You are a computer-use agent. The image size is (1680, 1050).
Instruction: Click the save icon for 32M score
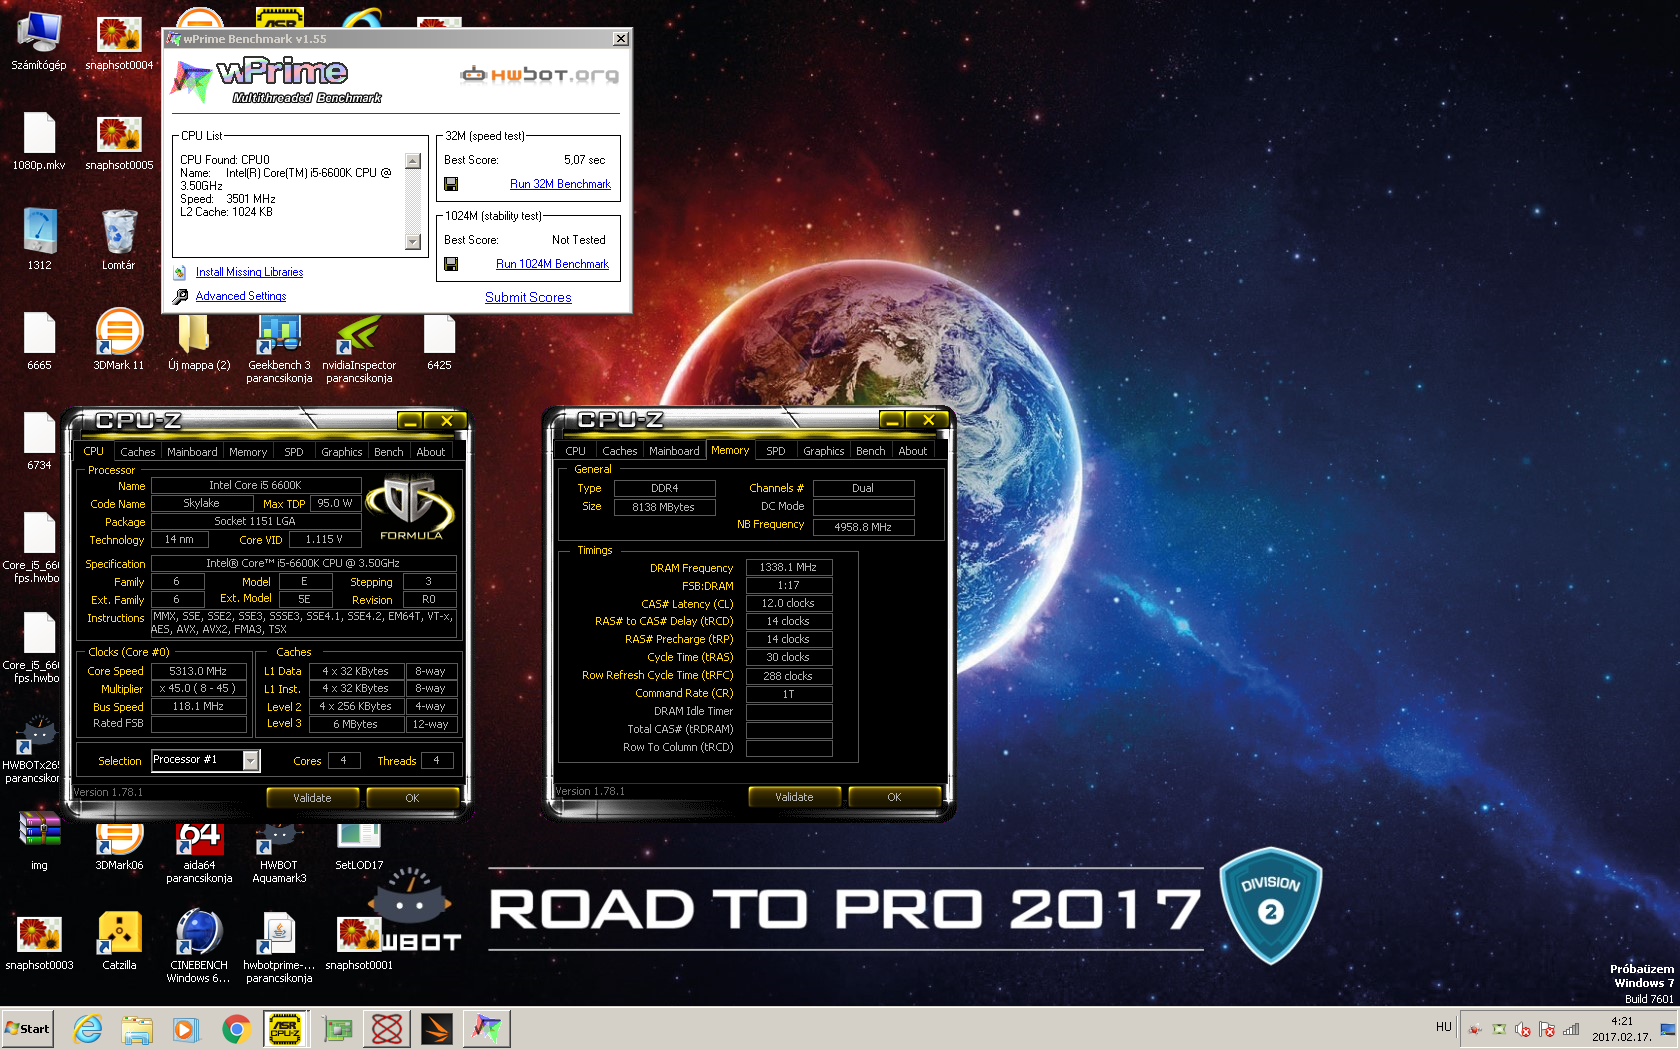451,184
